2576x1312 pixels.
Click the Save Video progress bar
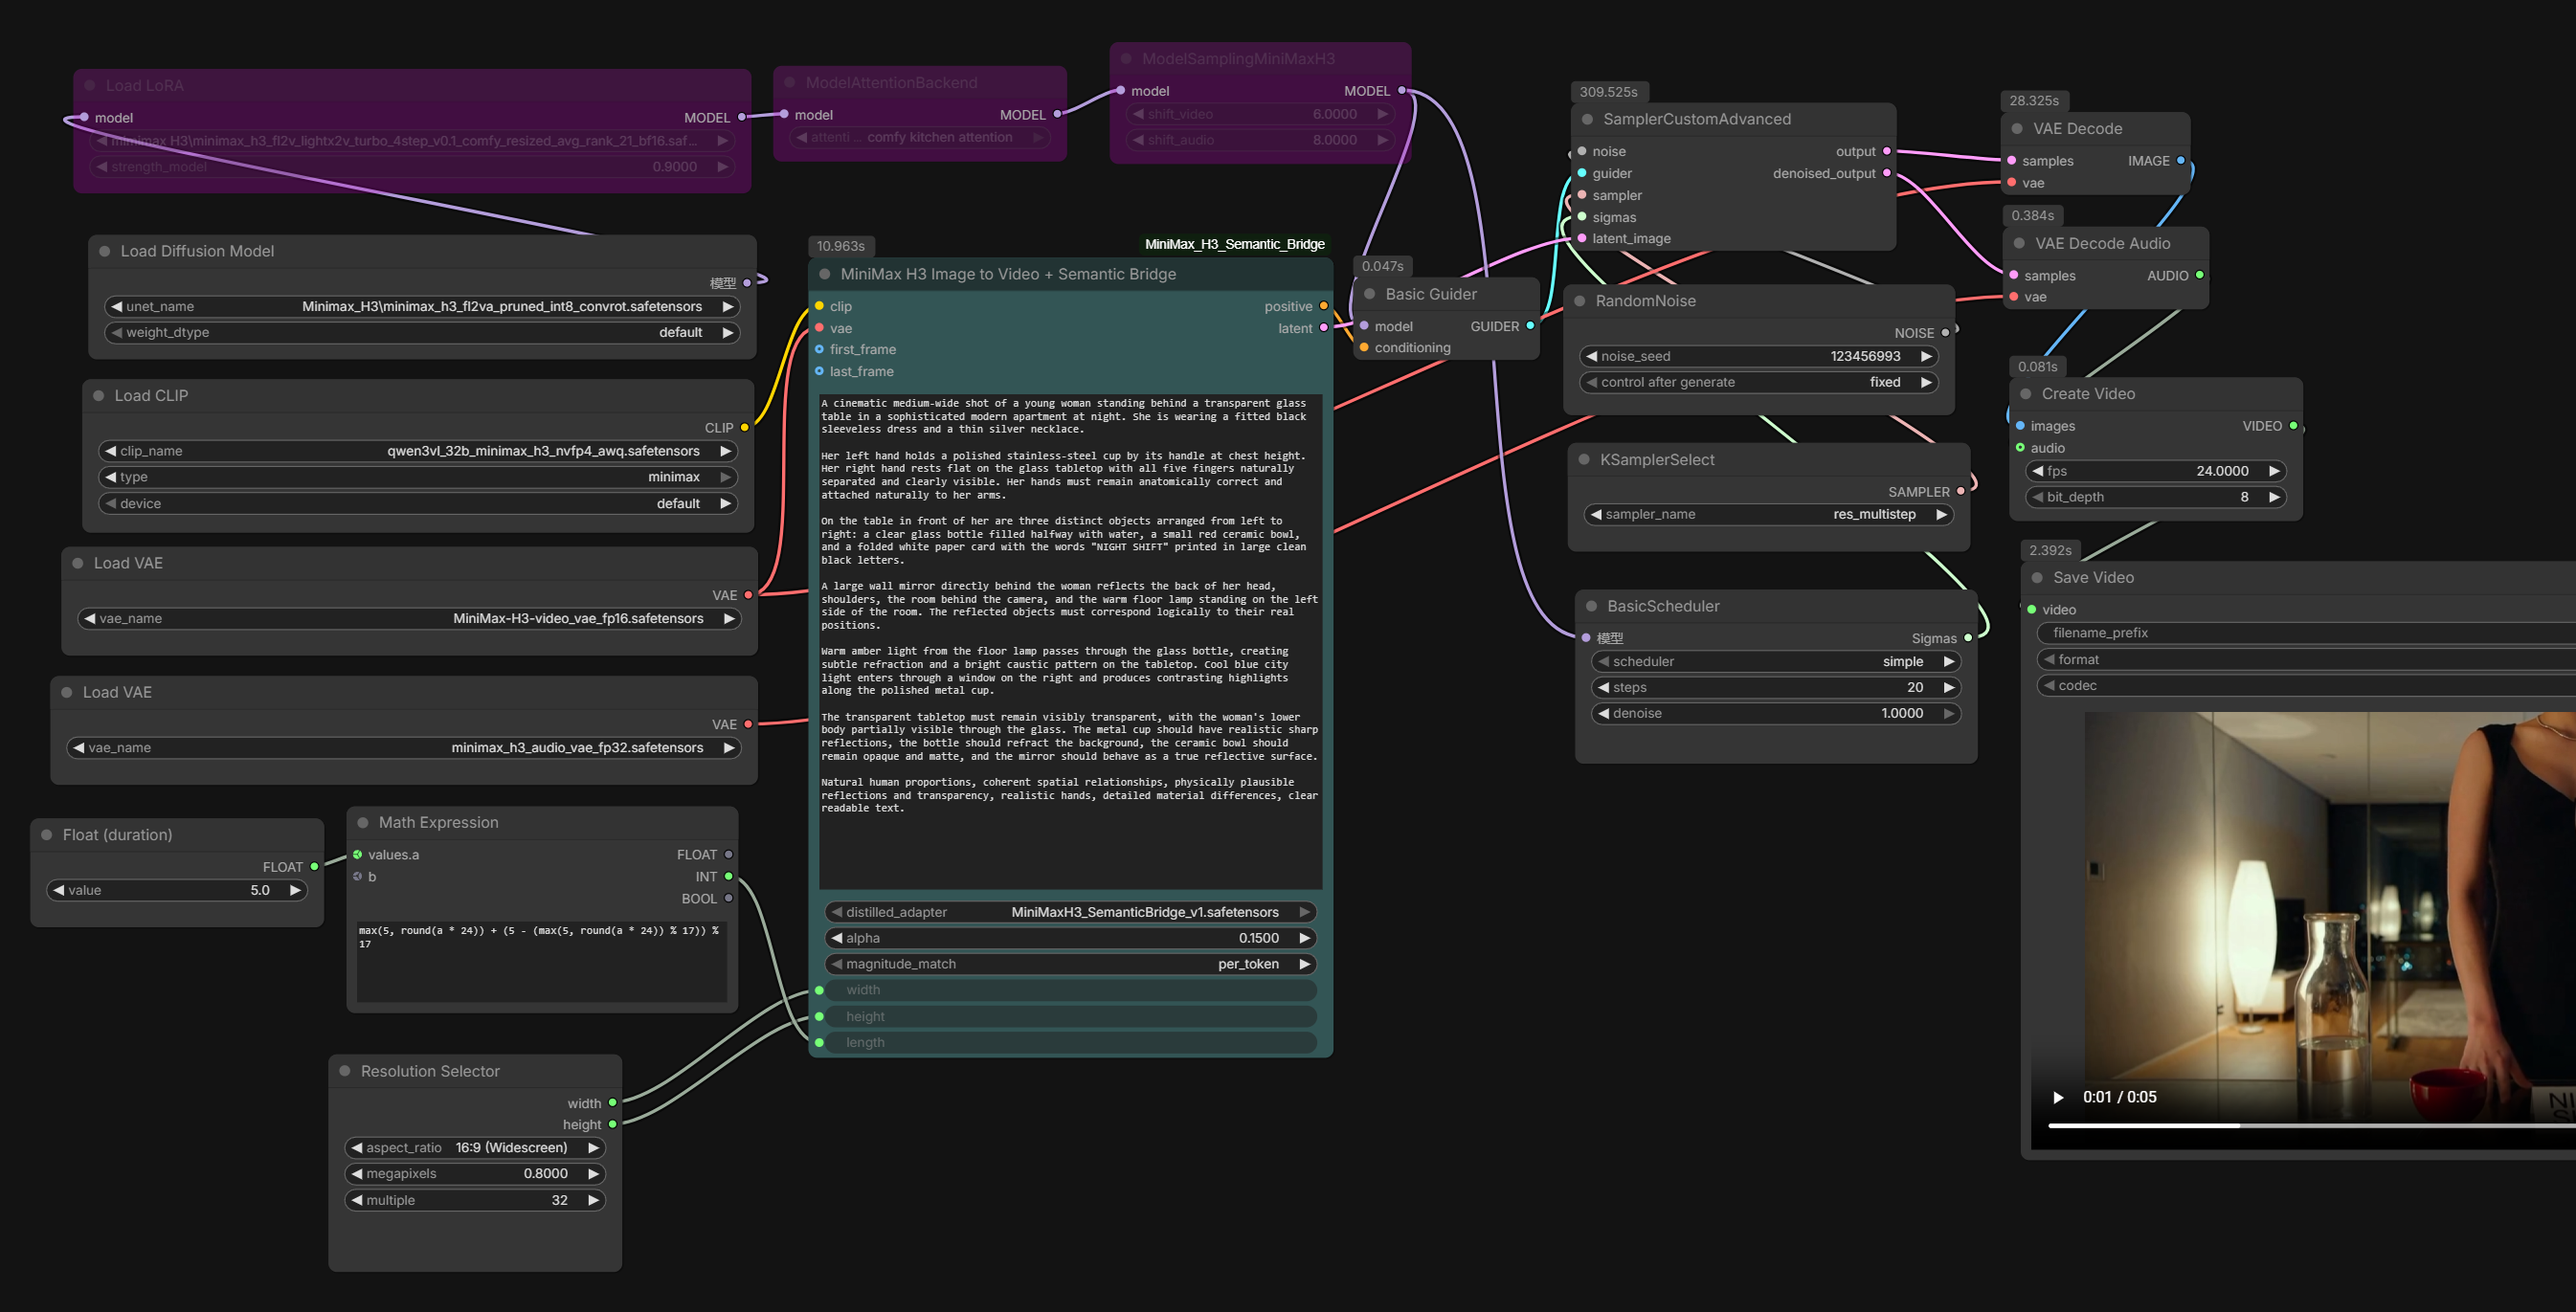pyautogui.click(x=2312, y=1125)
